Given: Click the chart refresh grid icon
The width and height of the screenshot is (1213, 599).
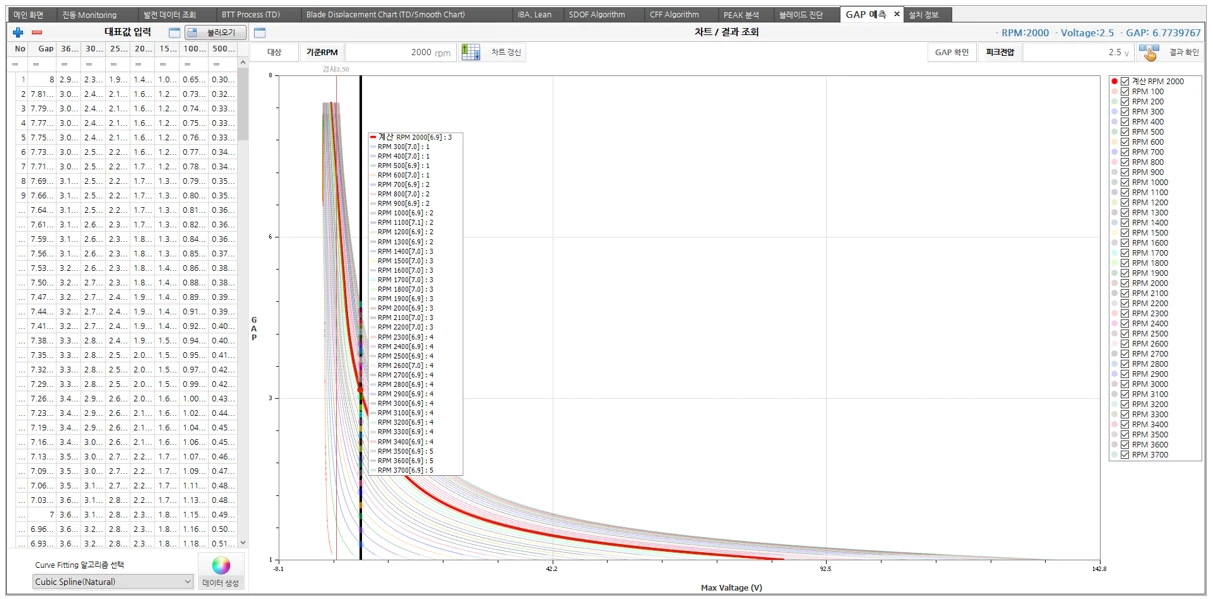Looking at the screenshot, I should pos(471,52).
